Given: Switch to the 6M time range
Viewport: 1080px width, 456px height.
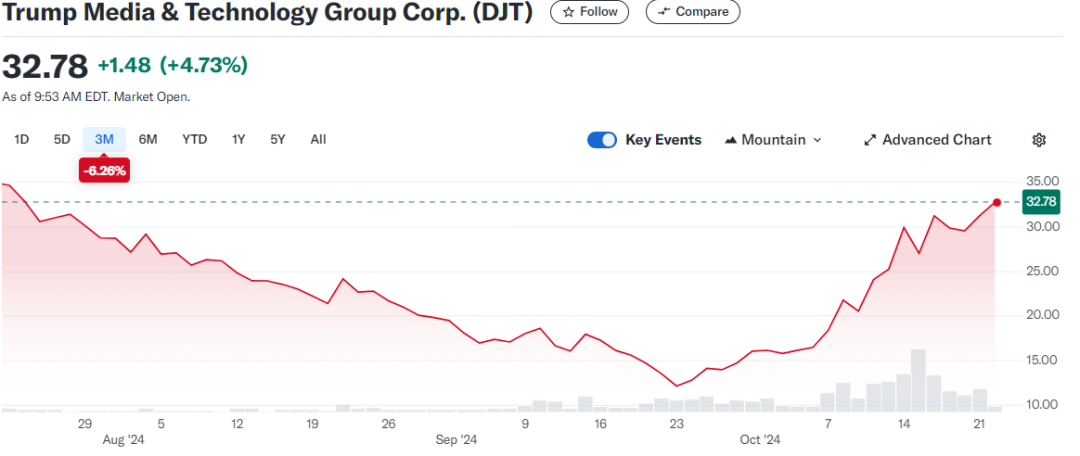Looking at the screenshot, I should 148,139.
